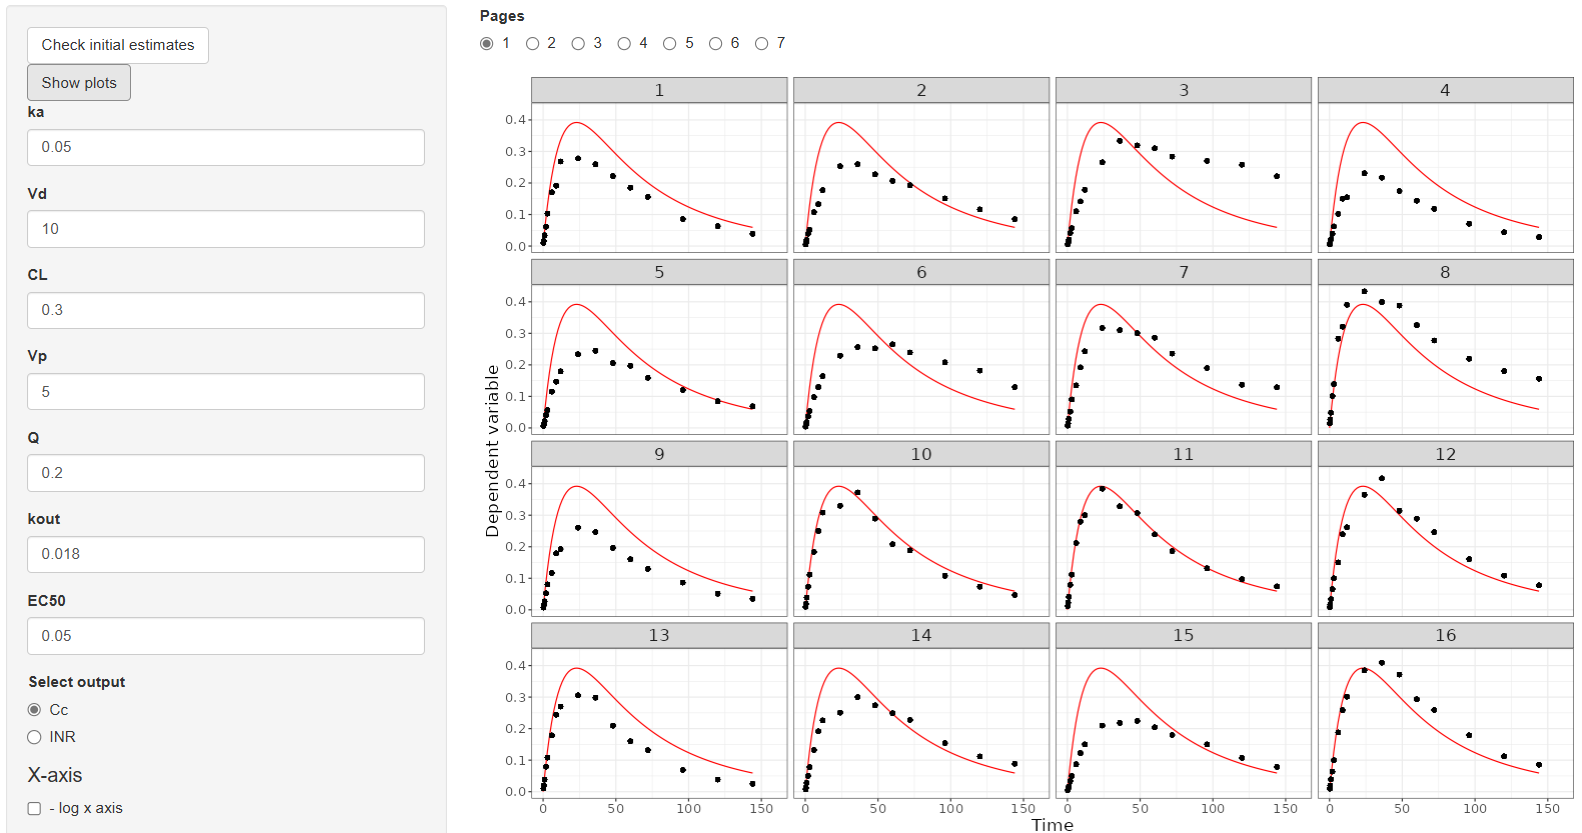The height and width of the screenshot is (833, 1582).
Task: Enable the log x axis checkbox
Action: [x=35, y=808]
